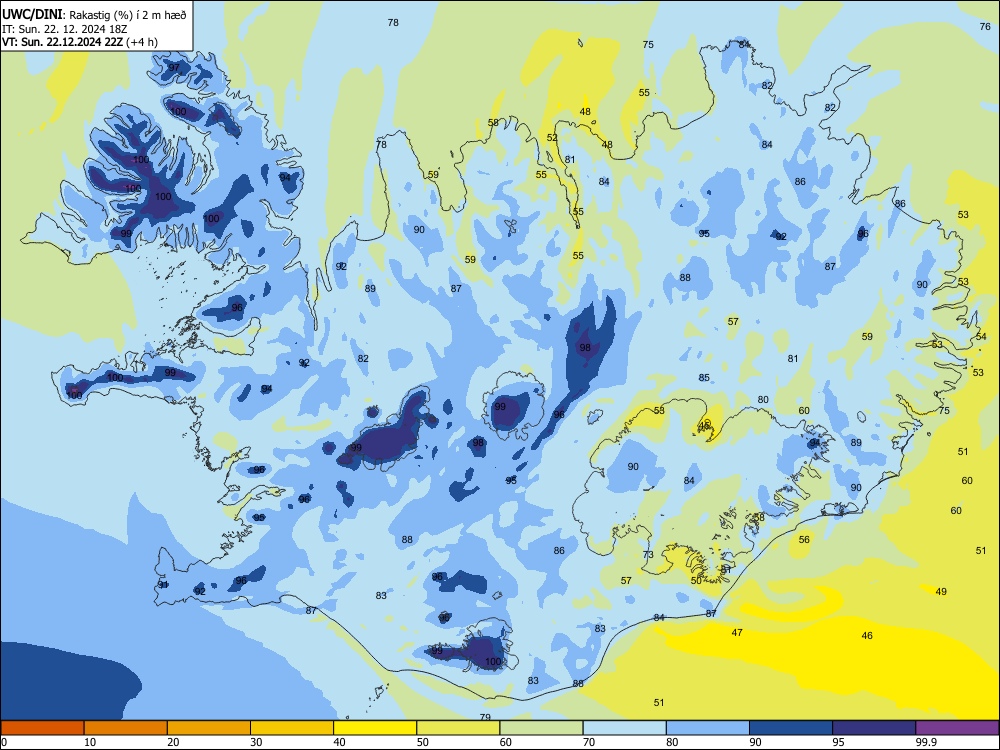
Task: Click the 70–80 pale blue legend swatch
Action: 624,728
